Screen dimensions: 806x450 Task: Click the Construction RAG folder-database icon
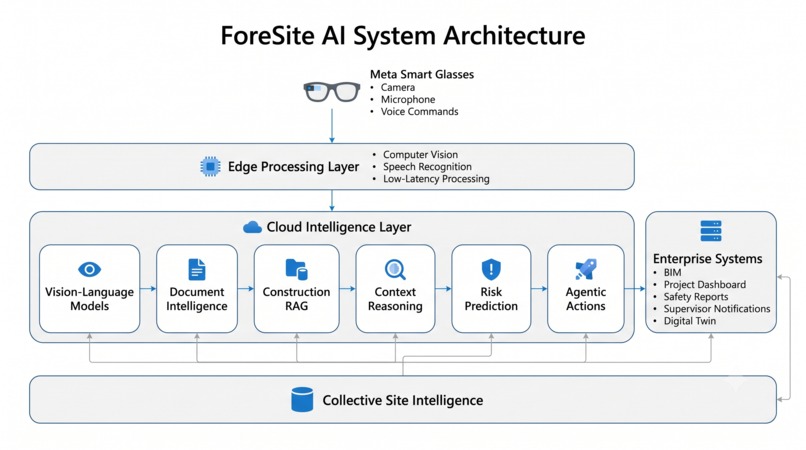tap(297, 269)
